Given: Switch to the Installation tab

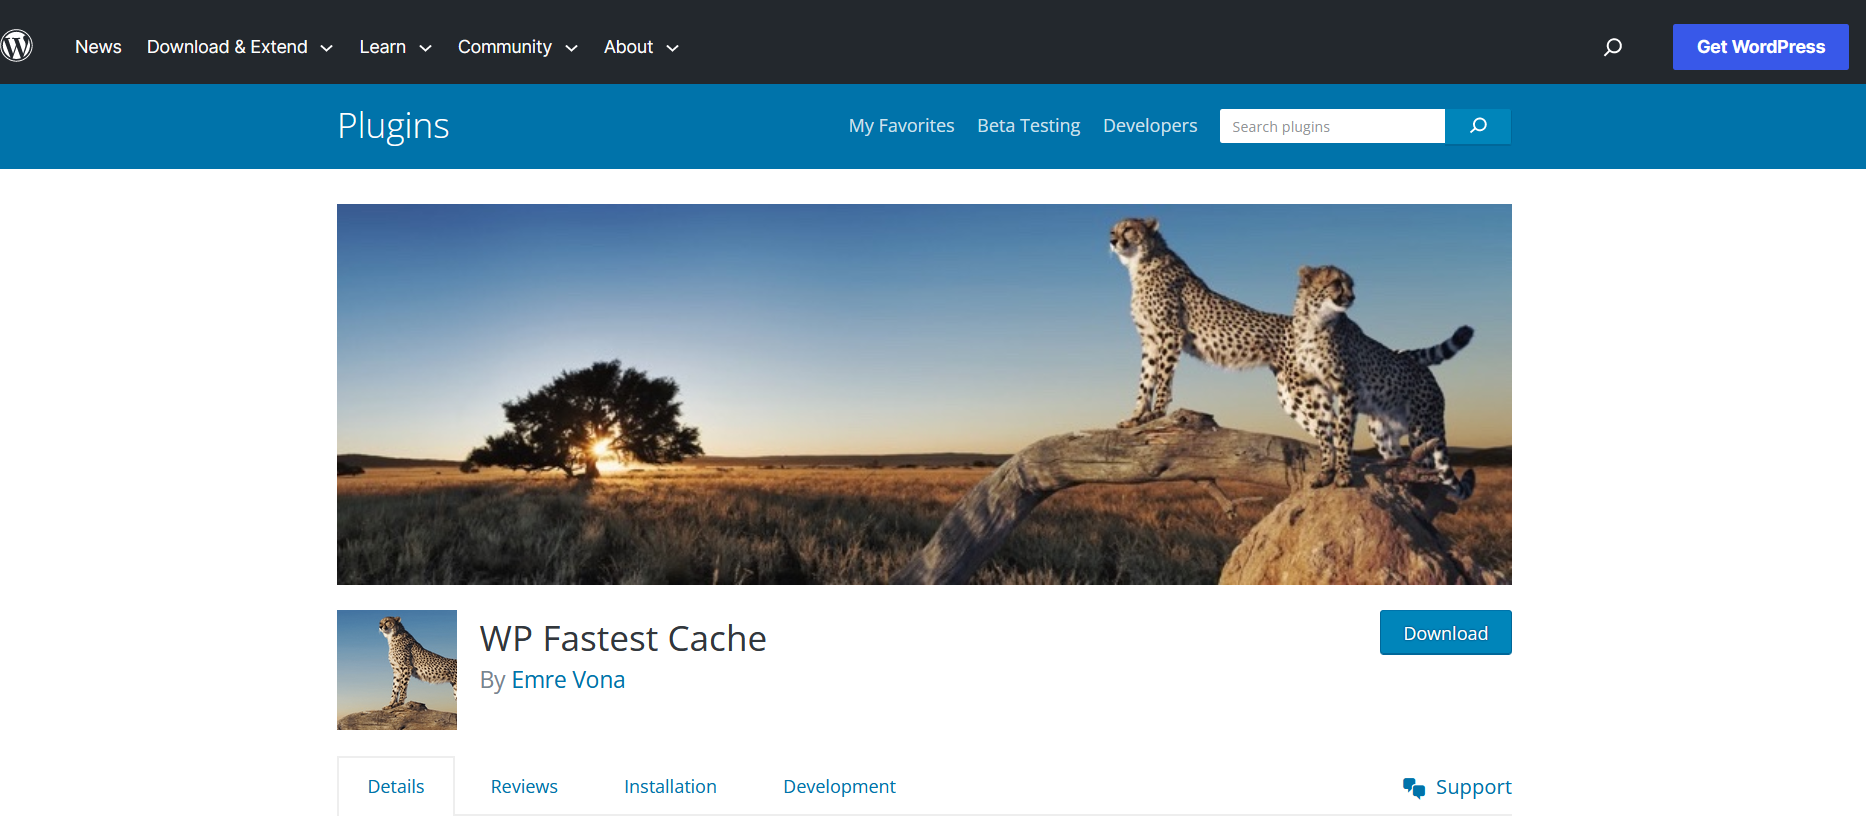Looking at the screenshot, I should click(670, 786).
